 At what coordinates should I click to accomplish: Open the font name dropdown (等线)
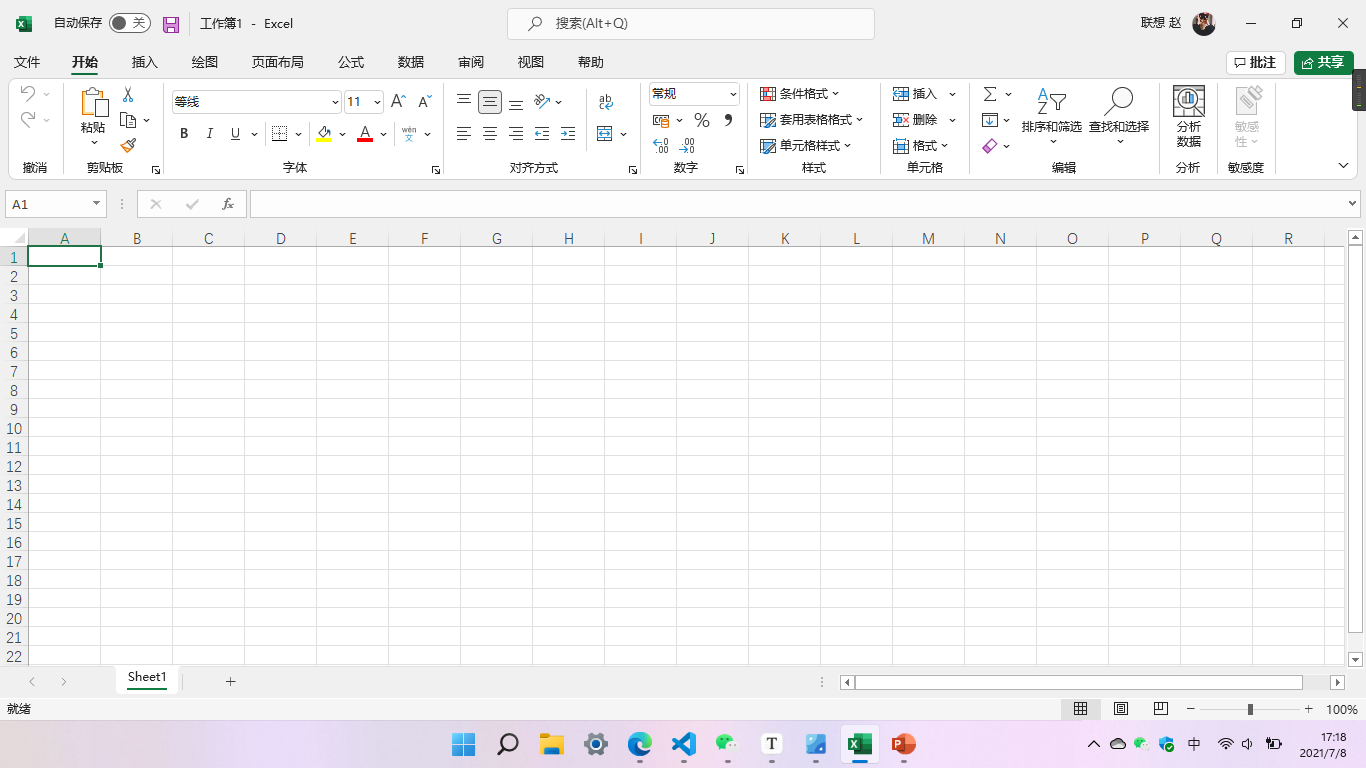pos(335,102)
